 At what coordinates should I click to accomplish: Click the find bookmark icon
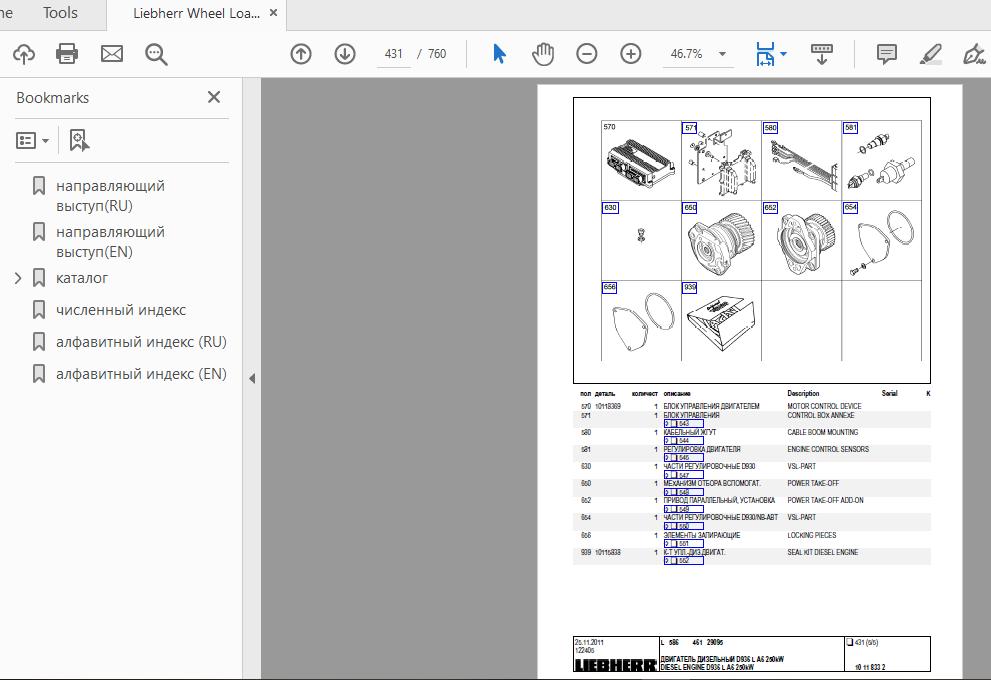point(79,140)
